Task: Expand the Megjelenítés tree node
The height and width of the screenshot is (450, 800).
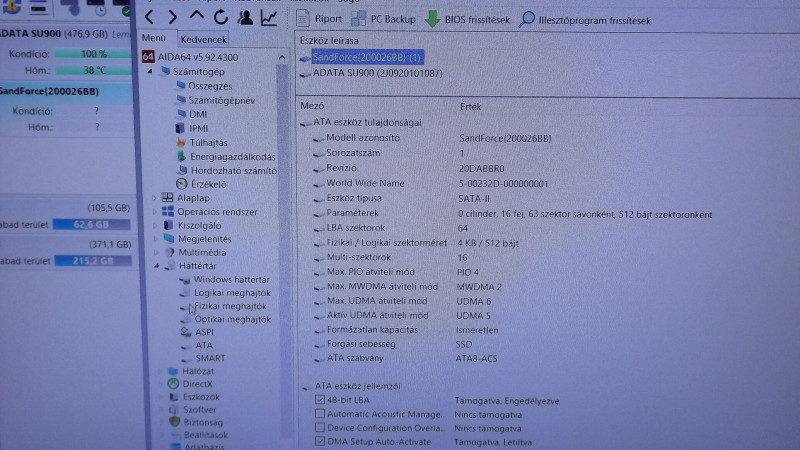Action: point(156,239)
